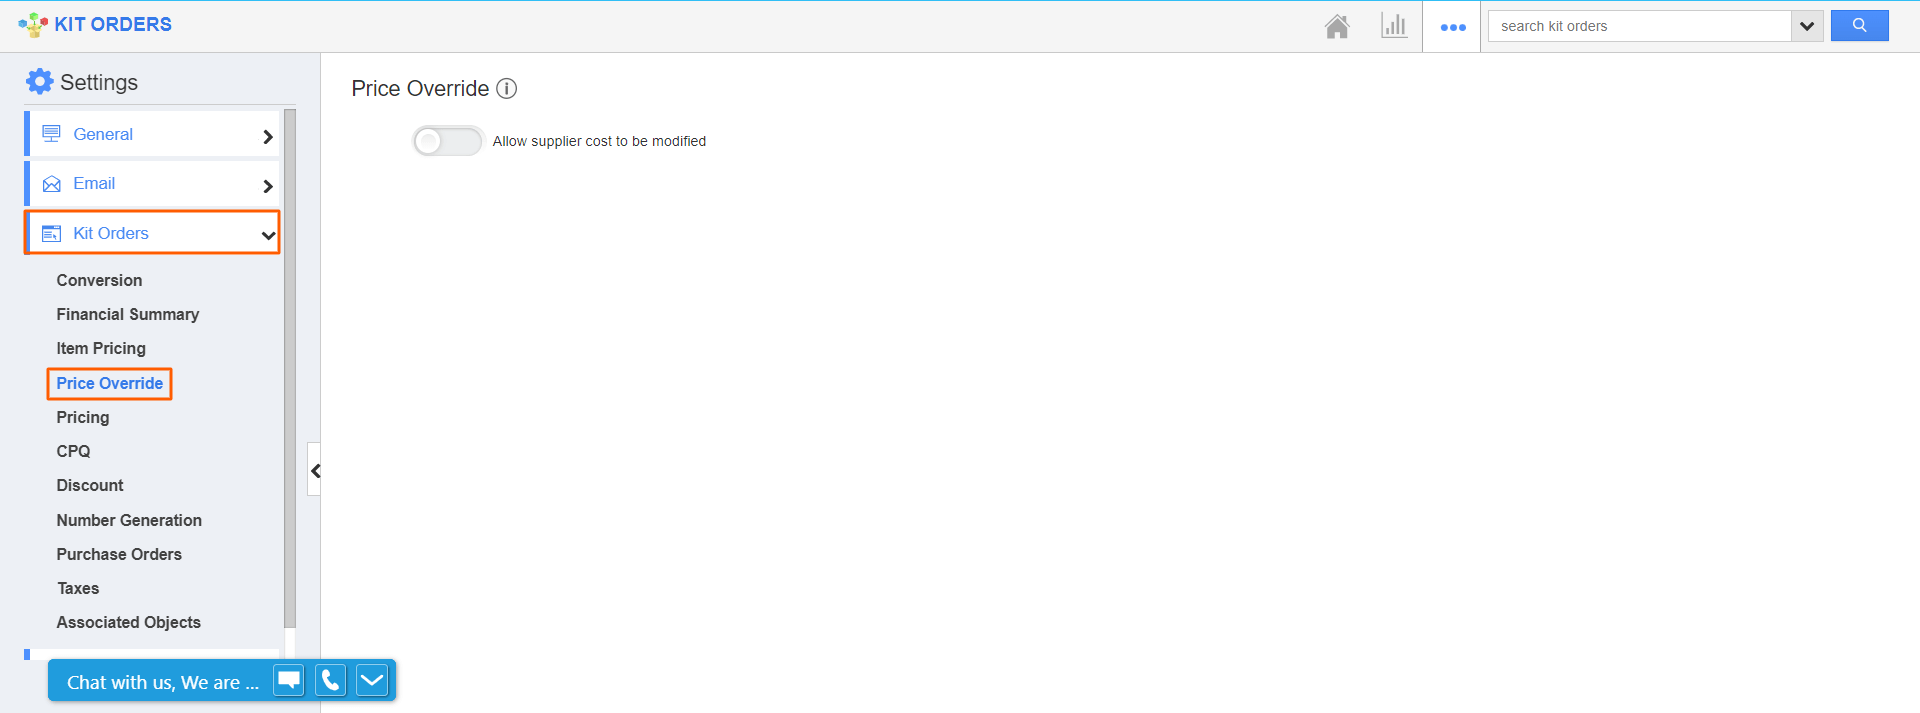This screenshot has width=1920, height=713.
Task: Click the KIT ORDERS title text
Action: click(113, 24)
